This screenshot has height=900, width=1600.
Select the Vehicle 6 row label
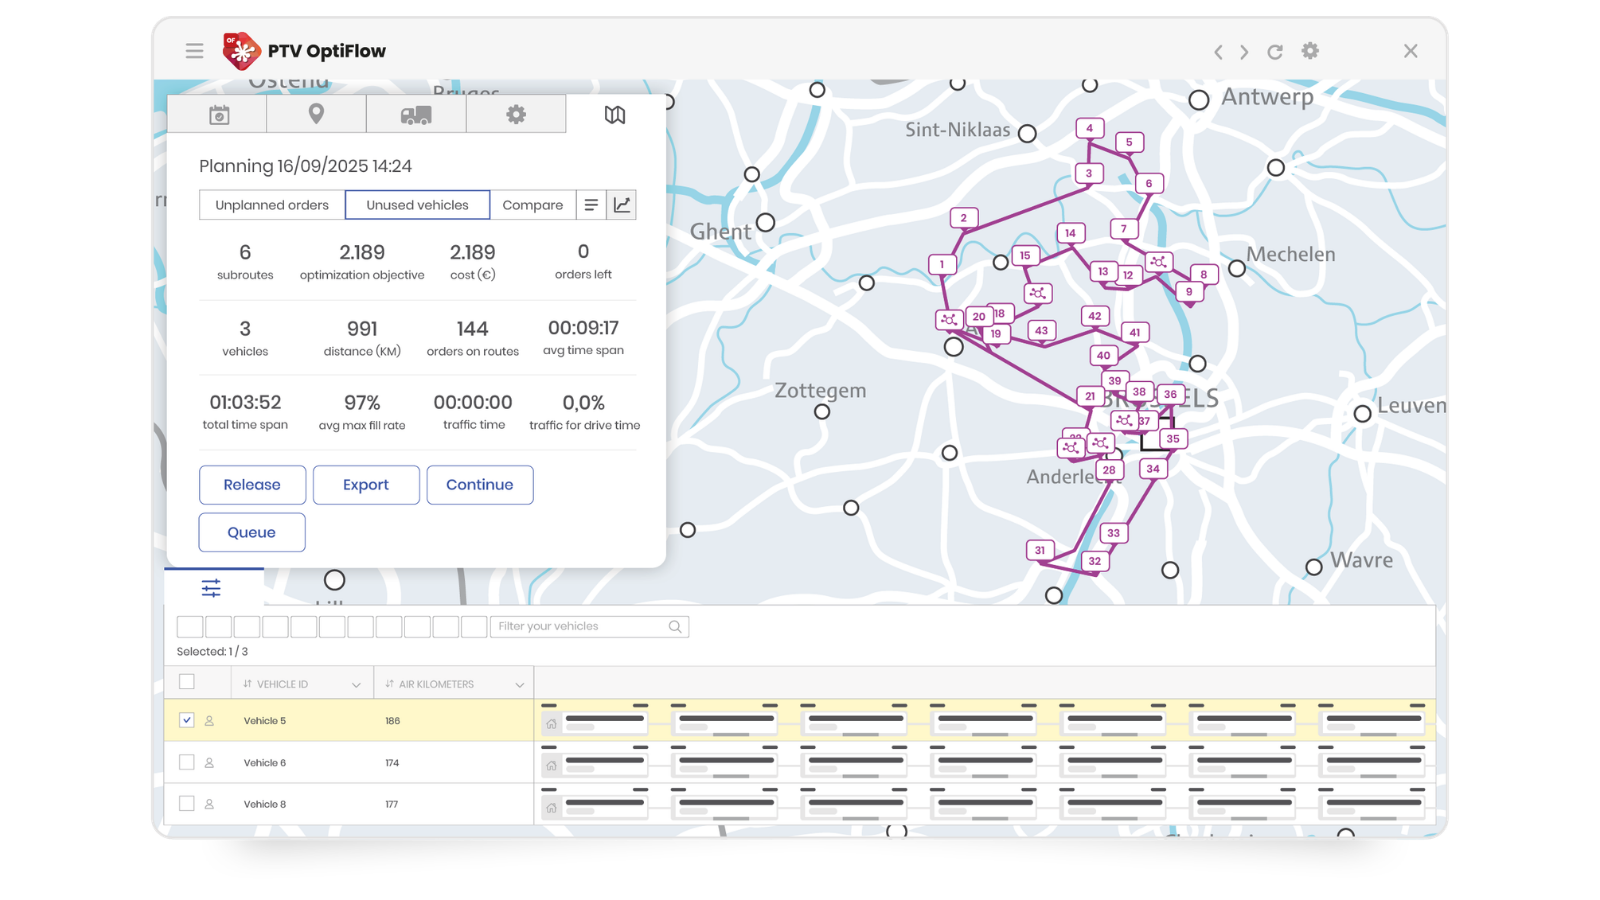click(x=265, y=763)
